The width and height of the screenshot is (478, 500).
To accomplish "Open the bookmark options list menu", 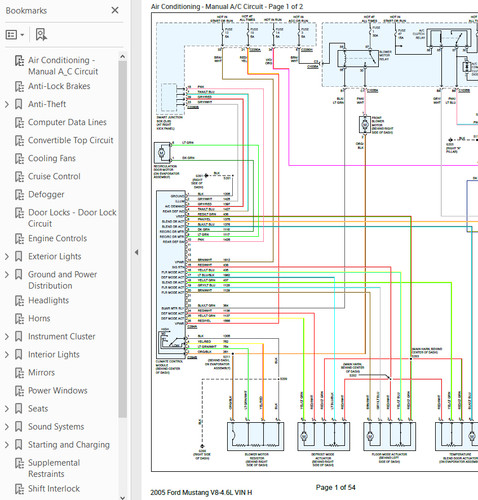I will pos(15,35).
